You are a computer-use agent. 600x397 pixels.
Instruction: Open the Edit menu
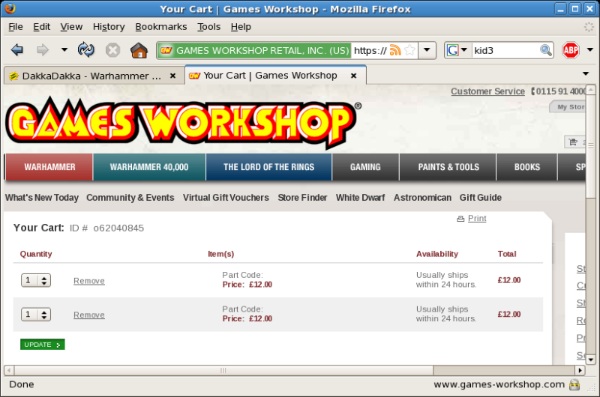point(41,27)
